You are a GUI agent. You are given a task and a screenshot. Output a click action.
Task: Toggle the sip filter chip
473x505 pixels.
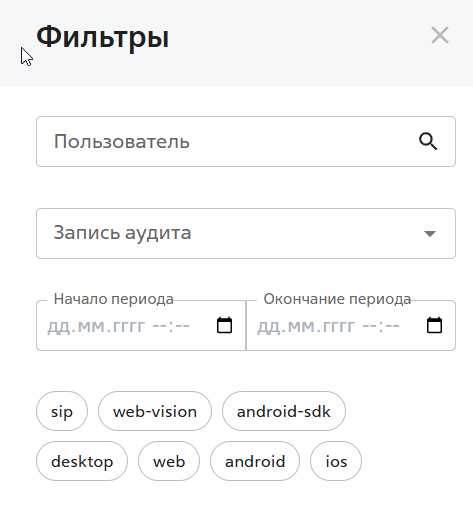pos(62,411)
